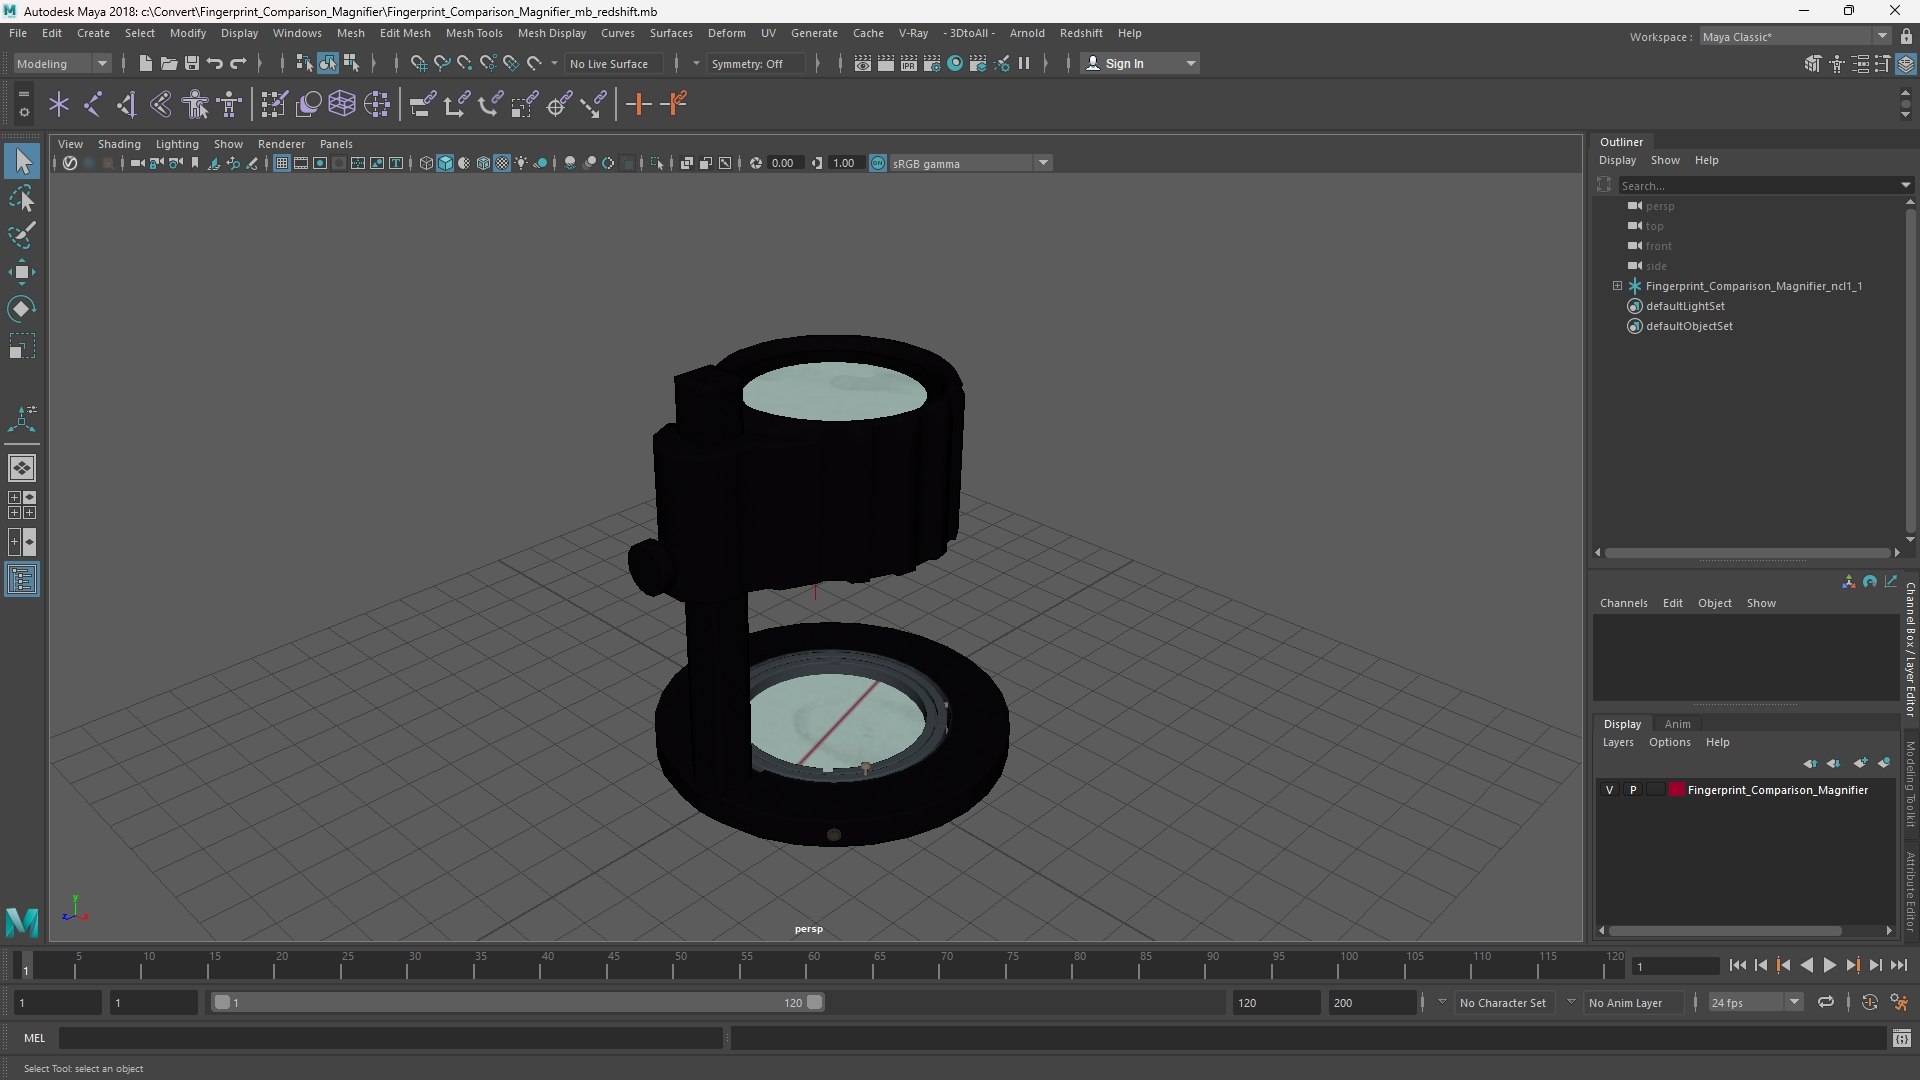
Task: Click the Pause viewport icon
Action: click(x=1024, y=63)
